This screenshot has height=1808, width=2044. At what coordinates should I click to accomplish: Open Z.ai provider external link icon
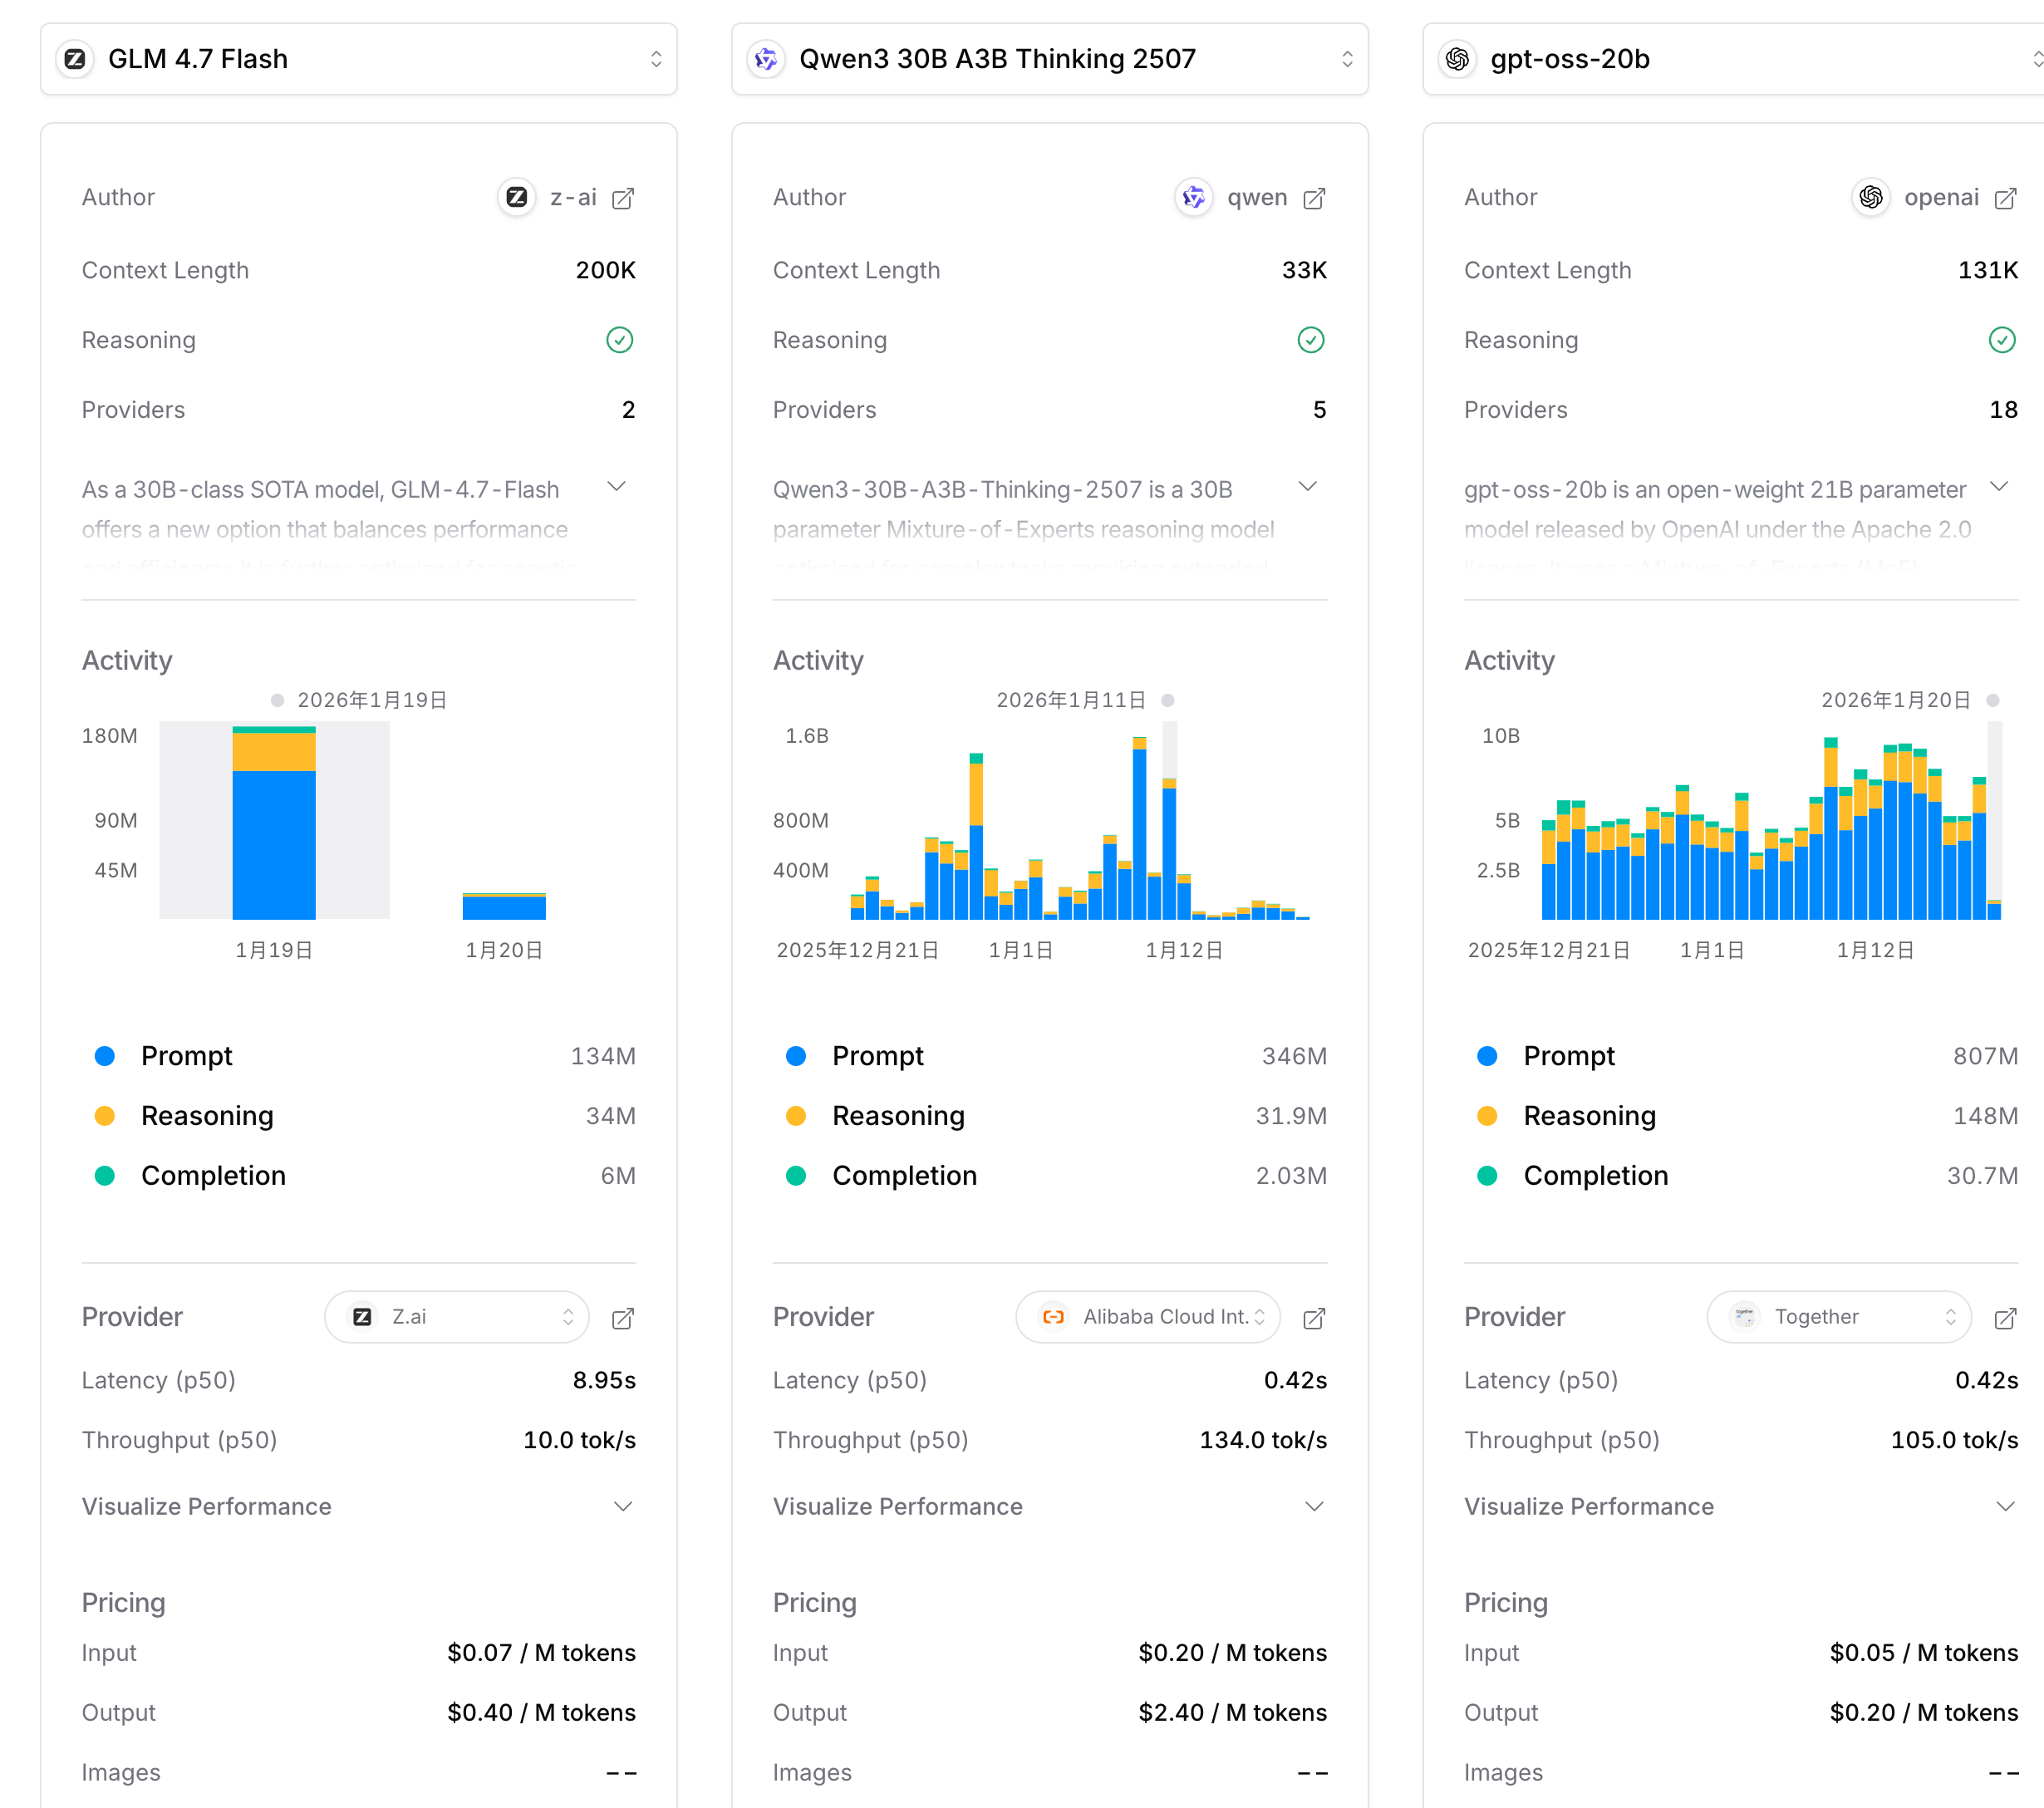coord(622,1318)
